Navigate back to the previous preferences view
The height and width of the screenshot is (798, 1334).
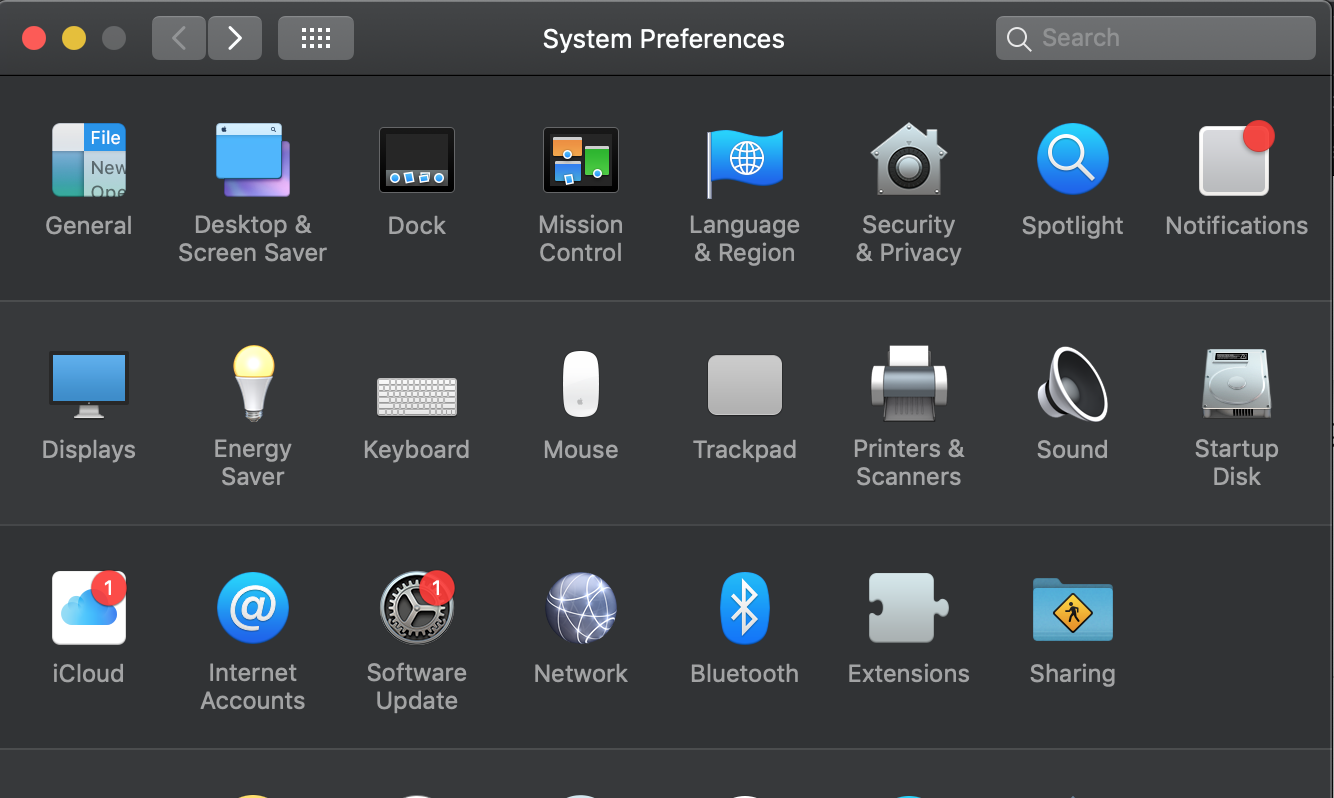pos(178,37)
